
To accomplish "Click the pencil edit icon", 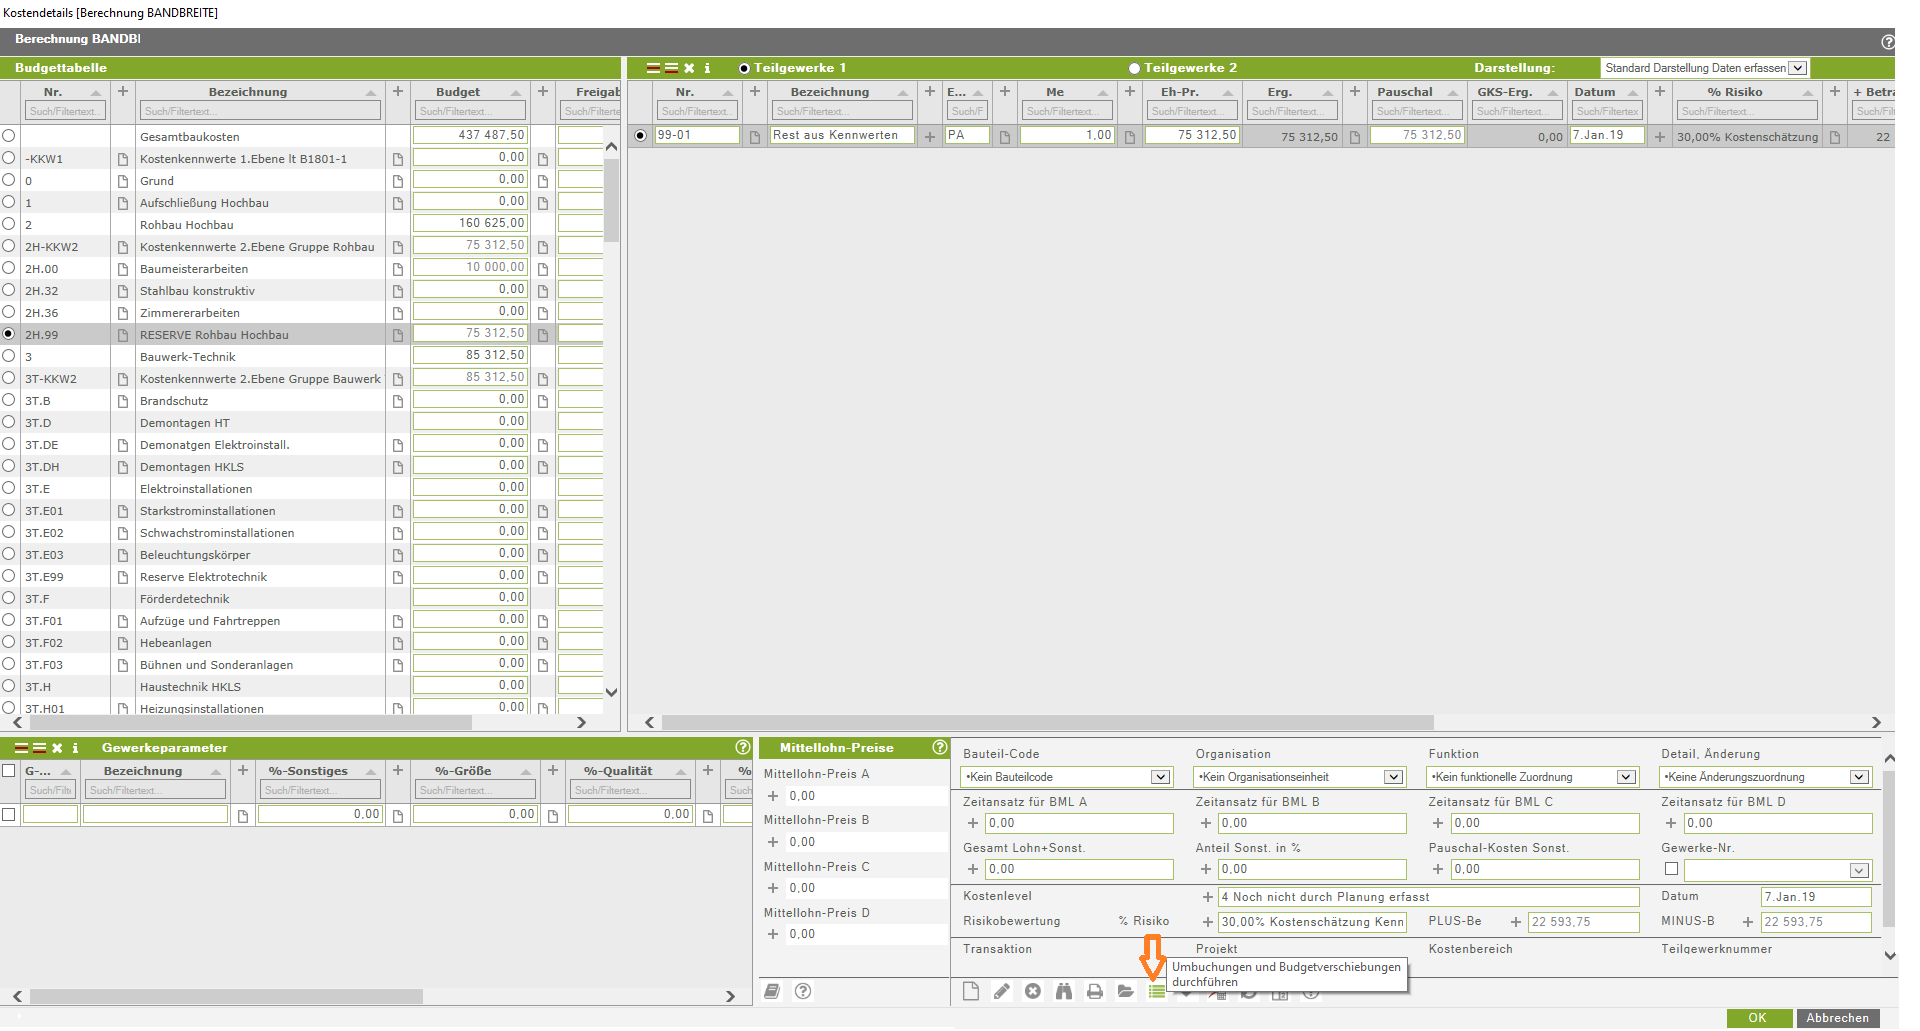I will click(x=1002, y=991).
